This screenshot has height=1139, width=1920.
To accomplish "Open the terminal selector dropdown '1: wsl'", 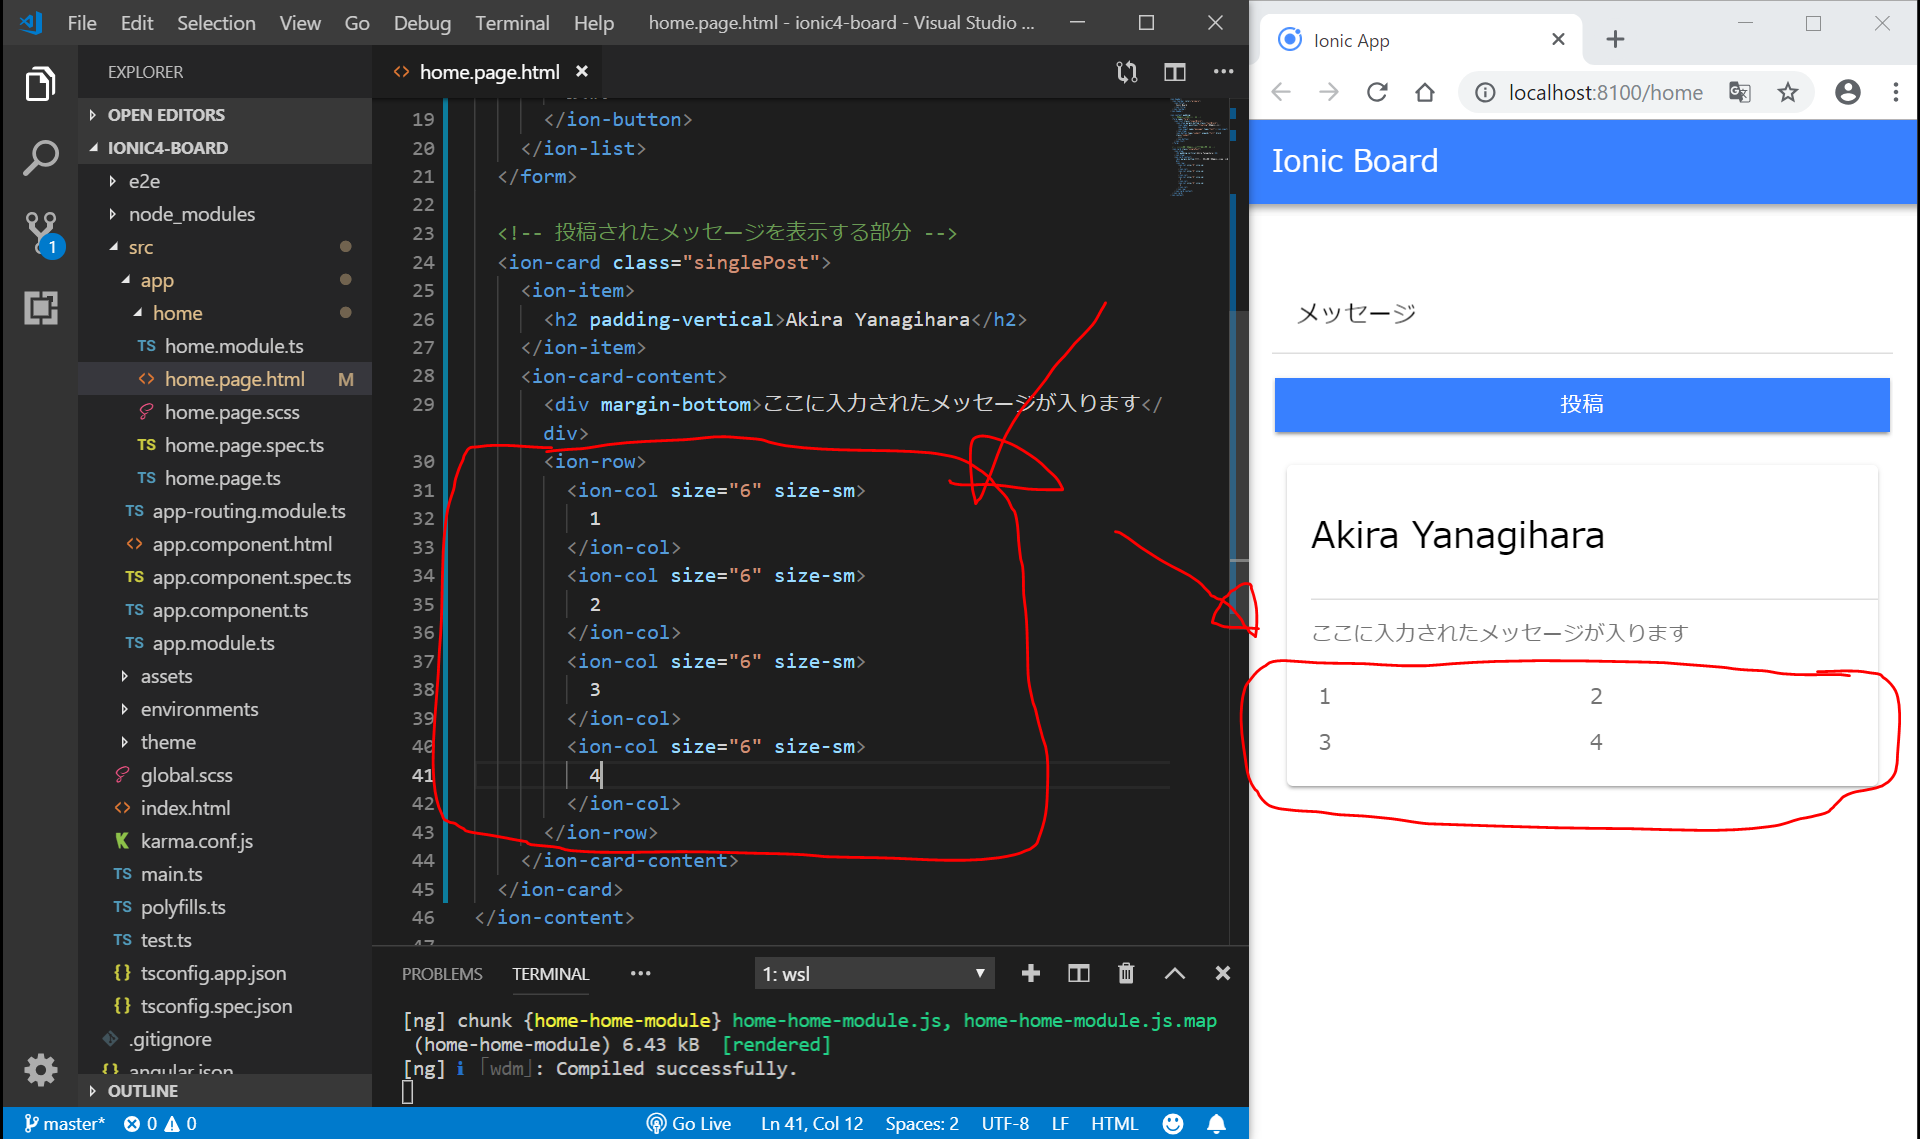I will pos(874,973).
